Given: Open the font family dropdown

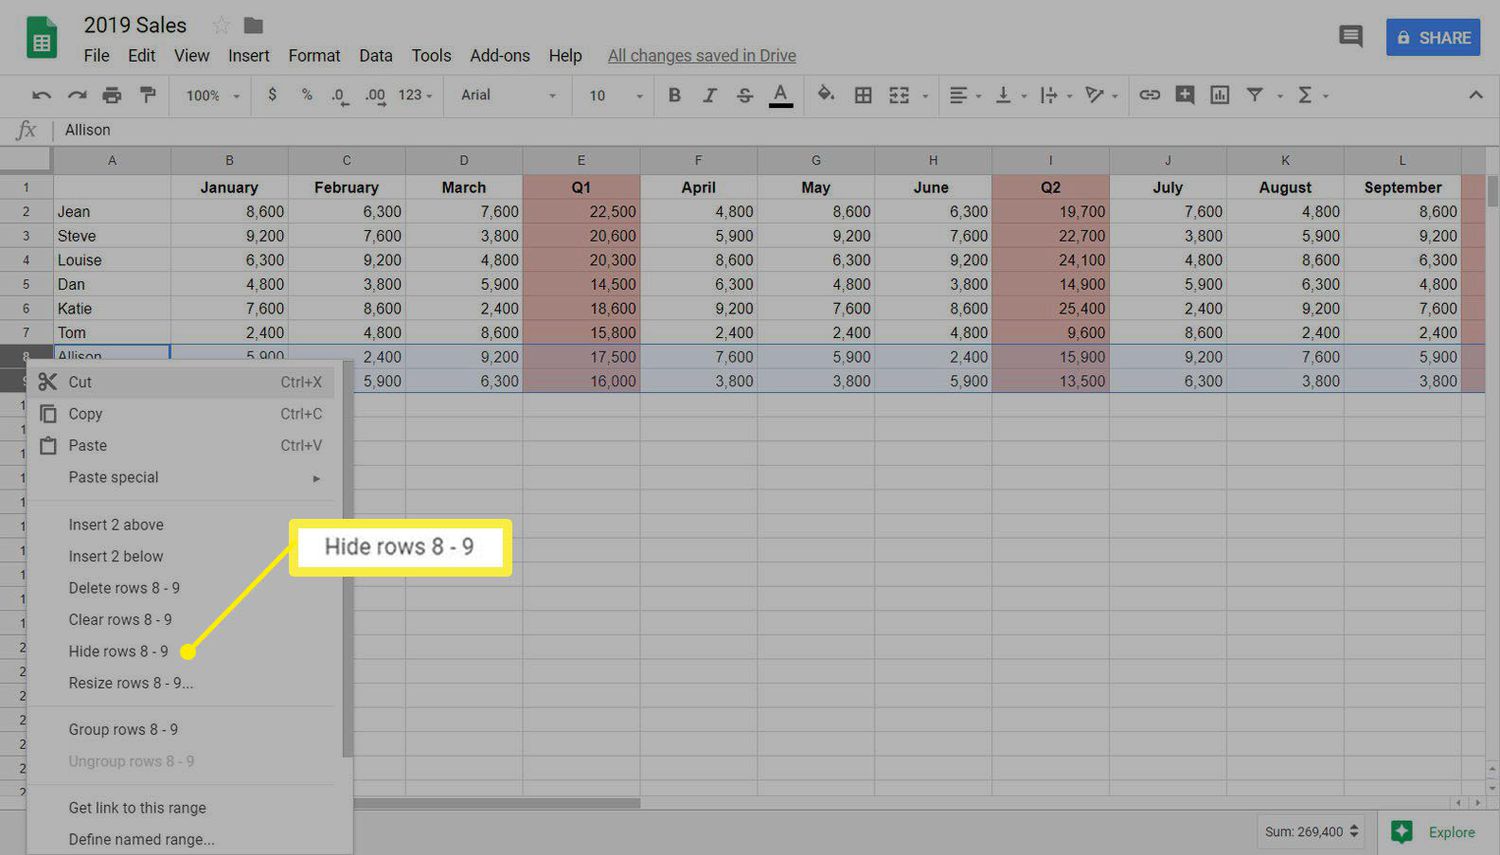Looking at the screenshot, I should coord(507,95).
